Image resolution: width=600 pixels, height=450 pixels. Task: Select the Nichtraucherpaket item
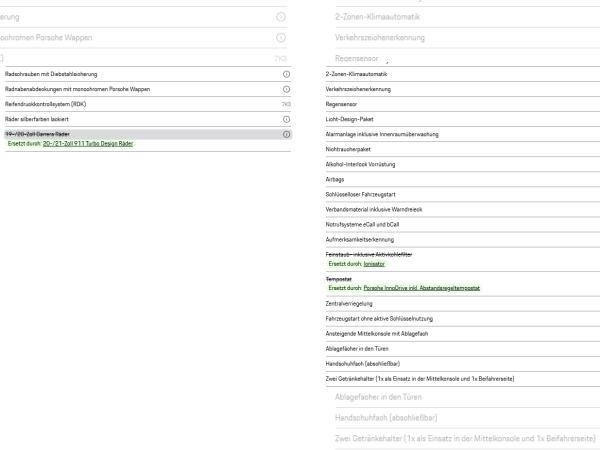(x=463, y=149)
